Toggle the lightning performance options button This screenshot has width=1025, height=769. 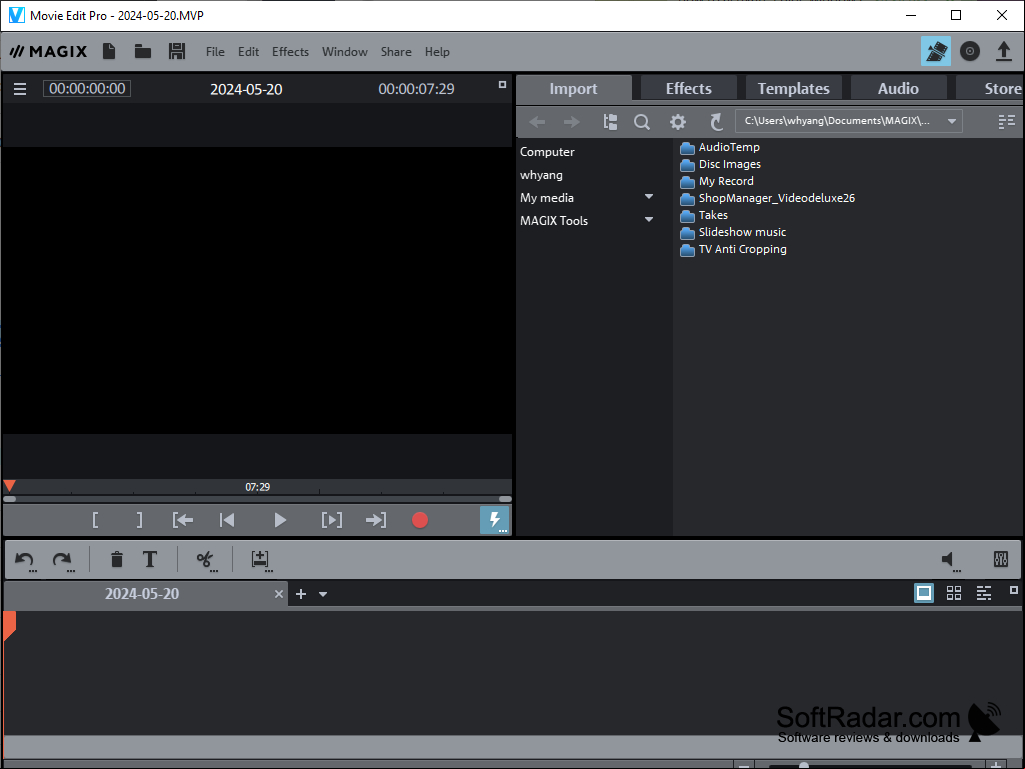tap(494, 521)
